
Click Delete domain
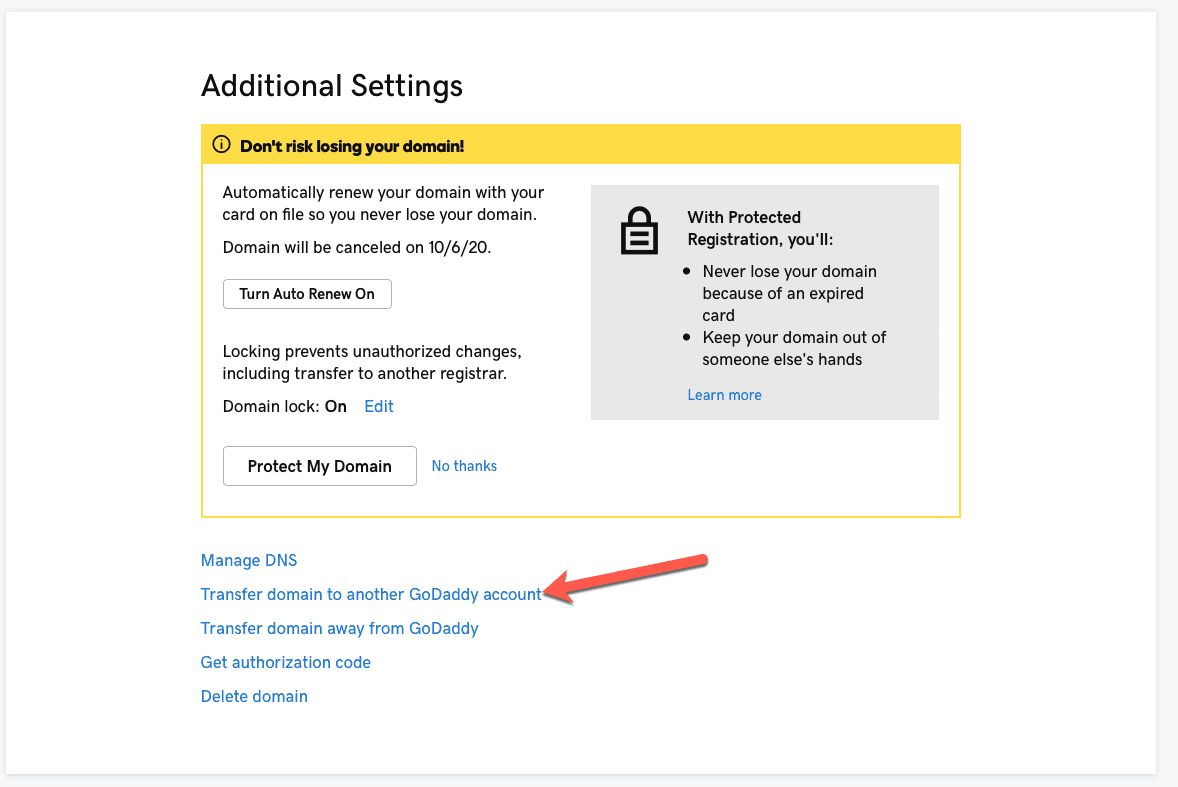point(254,696)
